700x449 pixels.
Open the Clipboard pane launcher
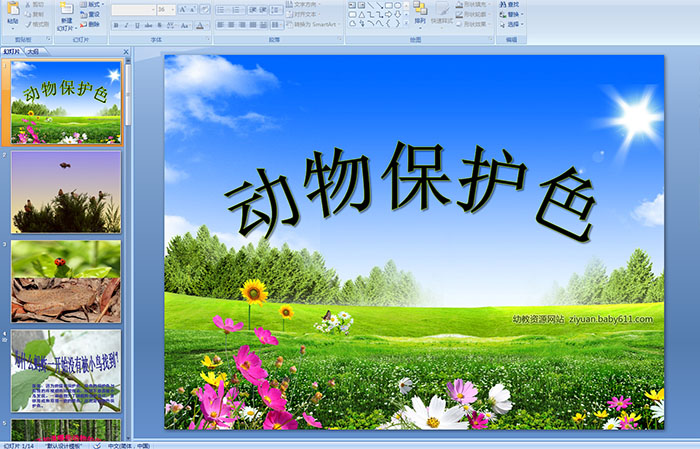(x=49, y=39)
